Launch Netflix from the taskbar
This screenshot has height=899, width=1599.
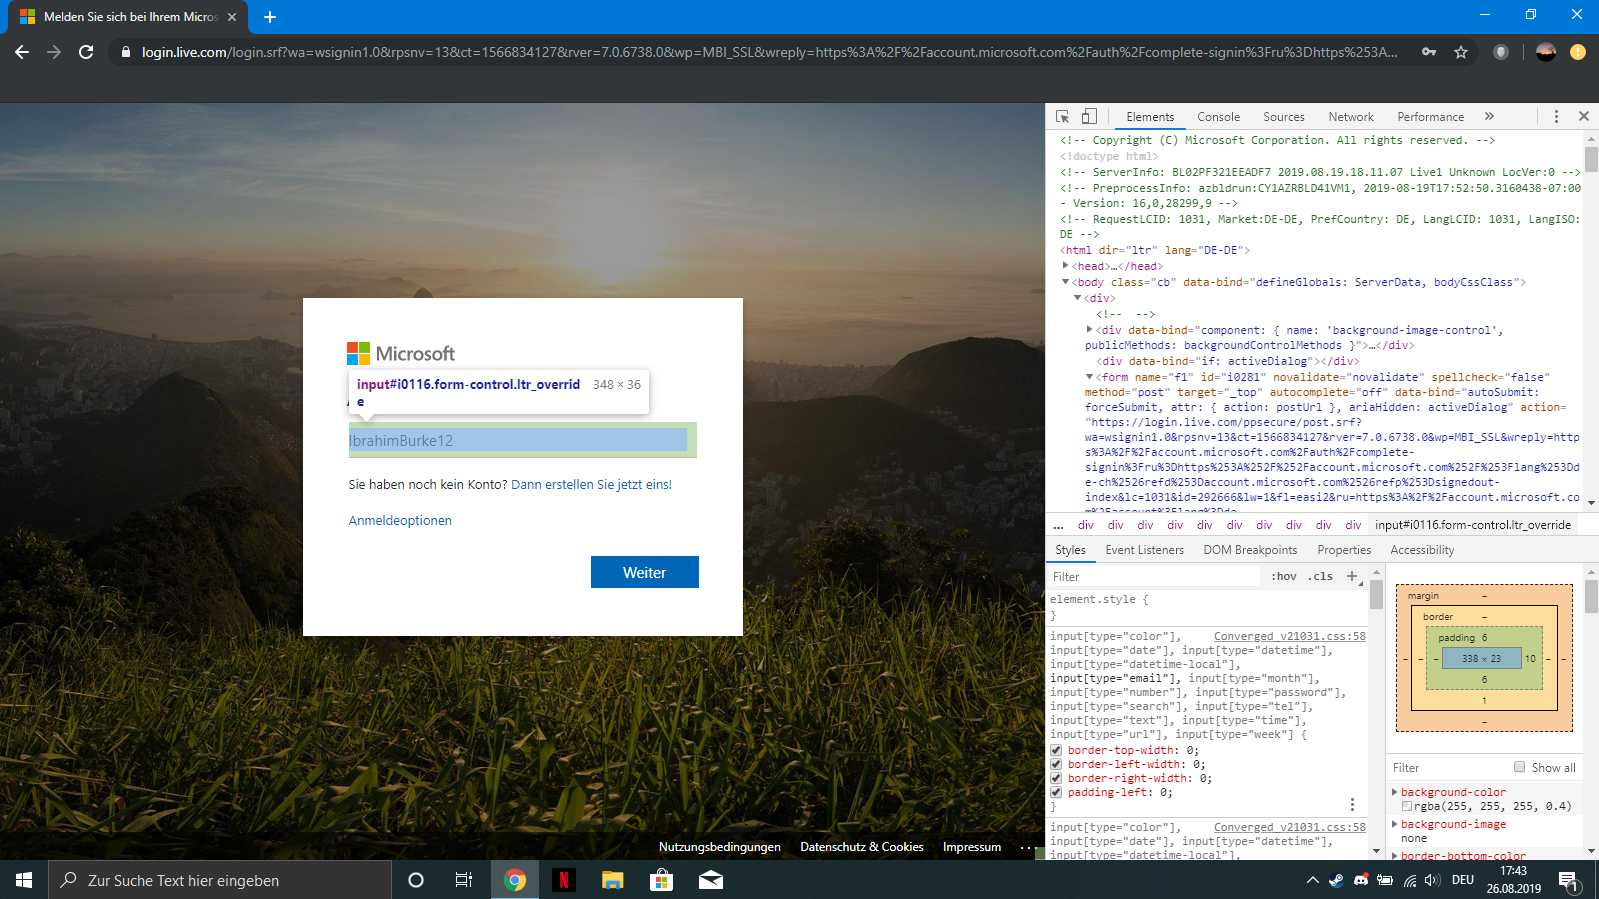click(564, 880)
